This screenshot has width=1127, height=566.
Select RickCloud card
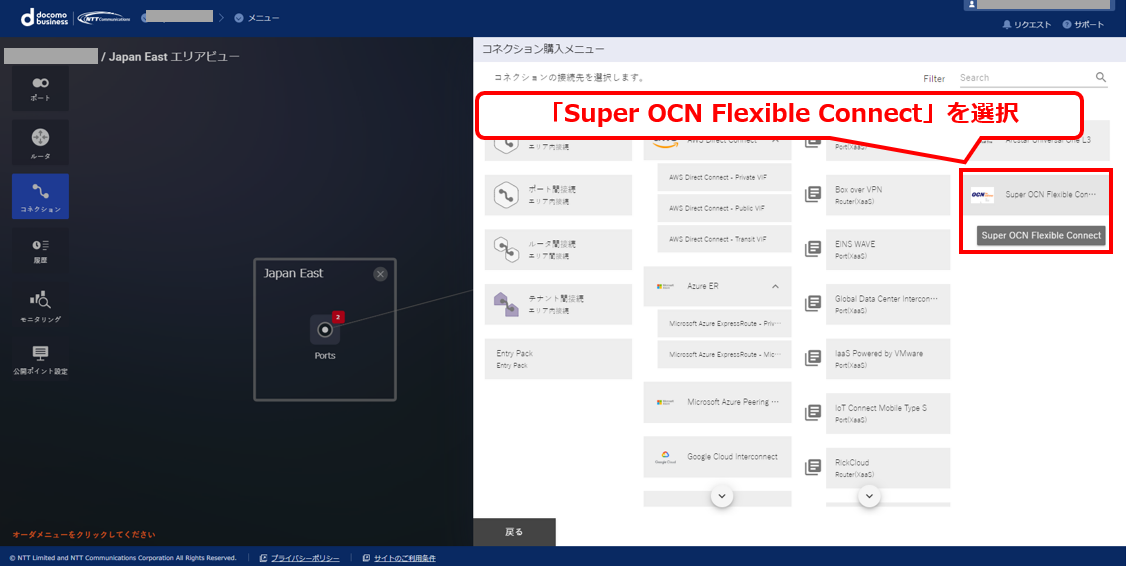[x=888, y=468]
